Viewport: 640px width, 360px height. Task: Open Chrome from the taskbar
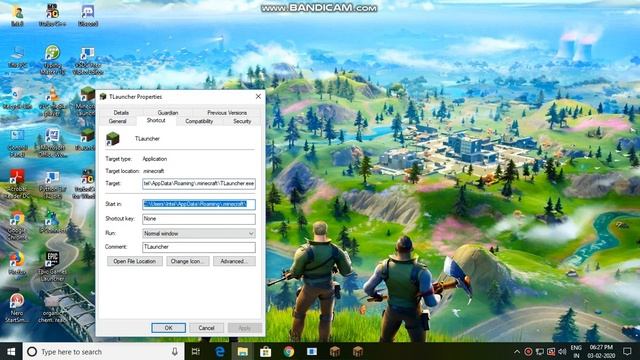click(x=289, y=351)
